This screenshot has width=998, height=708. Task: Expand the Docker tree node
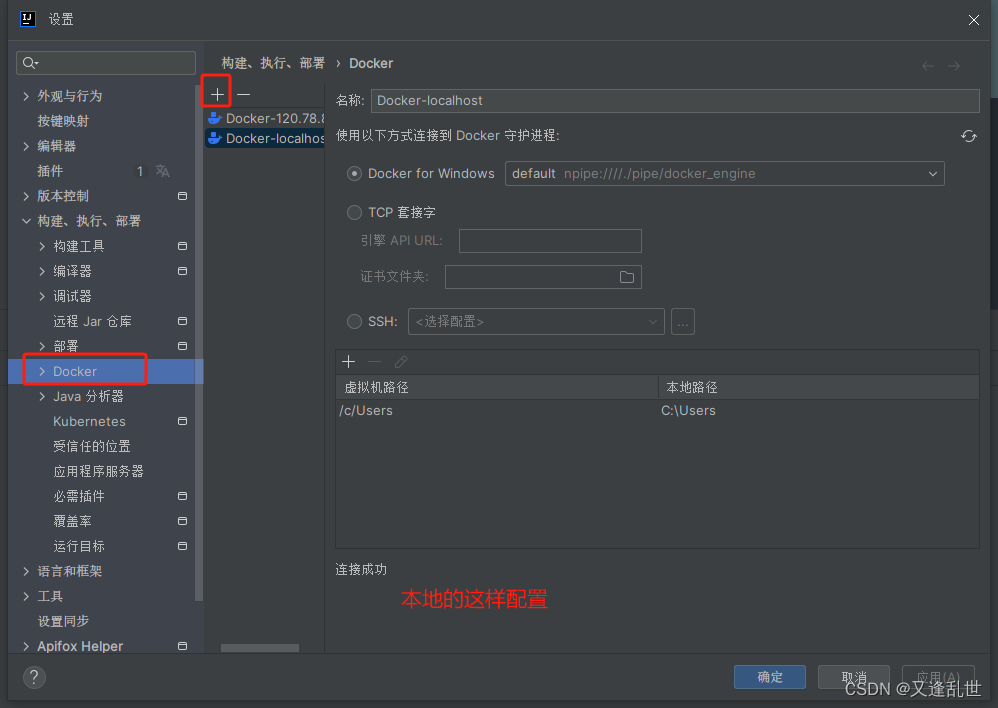(42, 371)
